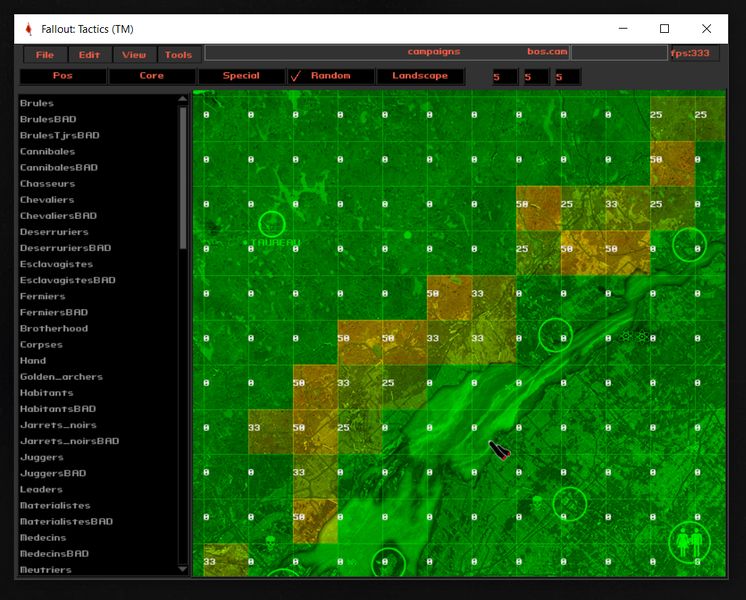Click the encounter list scrollbar thumb
746x600 pixels.
(x=183, y=177)
